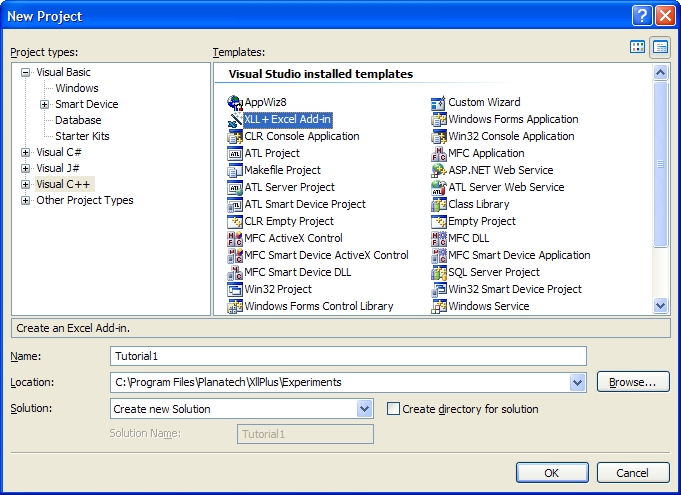Click the Browse button
Viewport: 681px width, 495px height.
(x=632, y=382)
